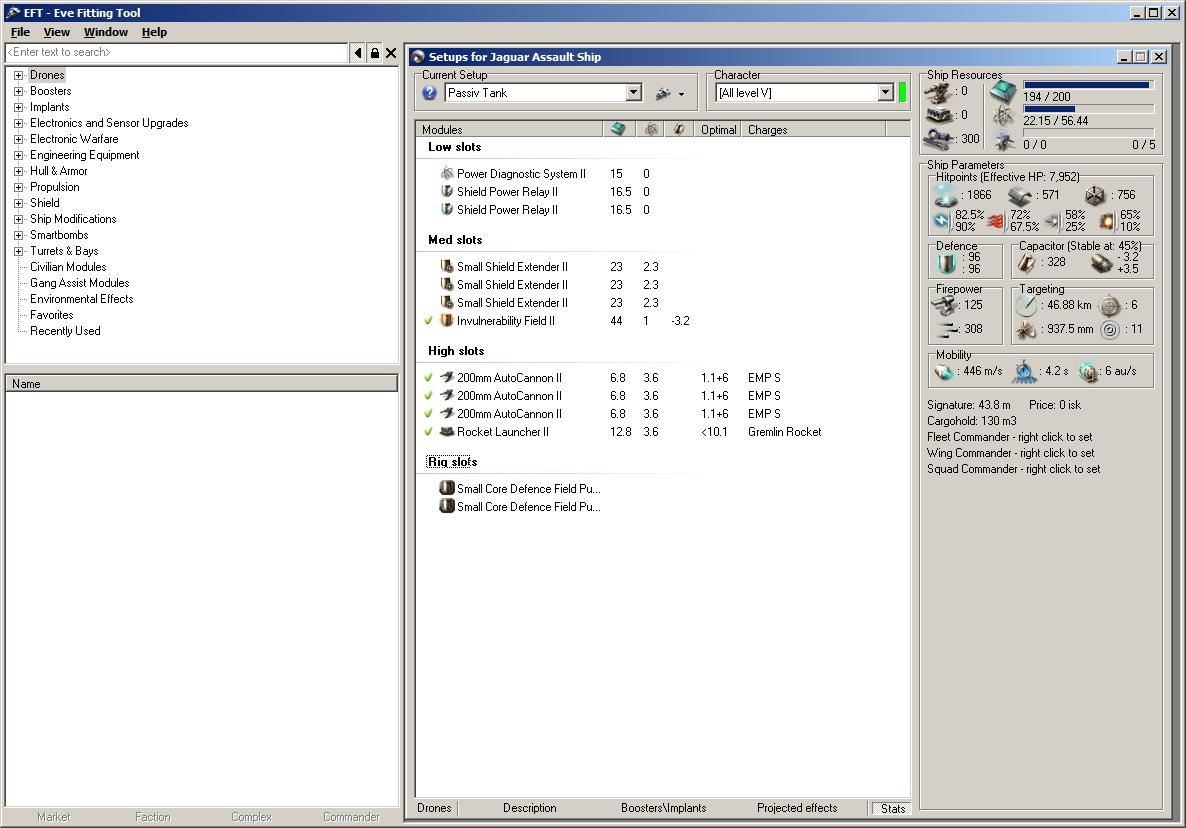Image resolution: width=1186 pixels, height=828 pixels.
Task: Open the Current Setup dropdown showing Passiv Tank
Action: 635,93
